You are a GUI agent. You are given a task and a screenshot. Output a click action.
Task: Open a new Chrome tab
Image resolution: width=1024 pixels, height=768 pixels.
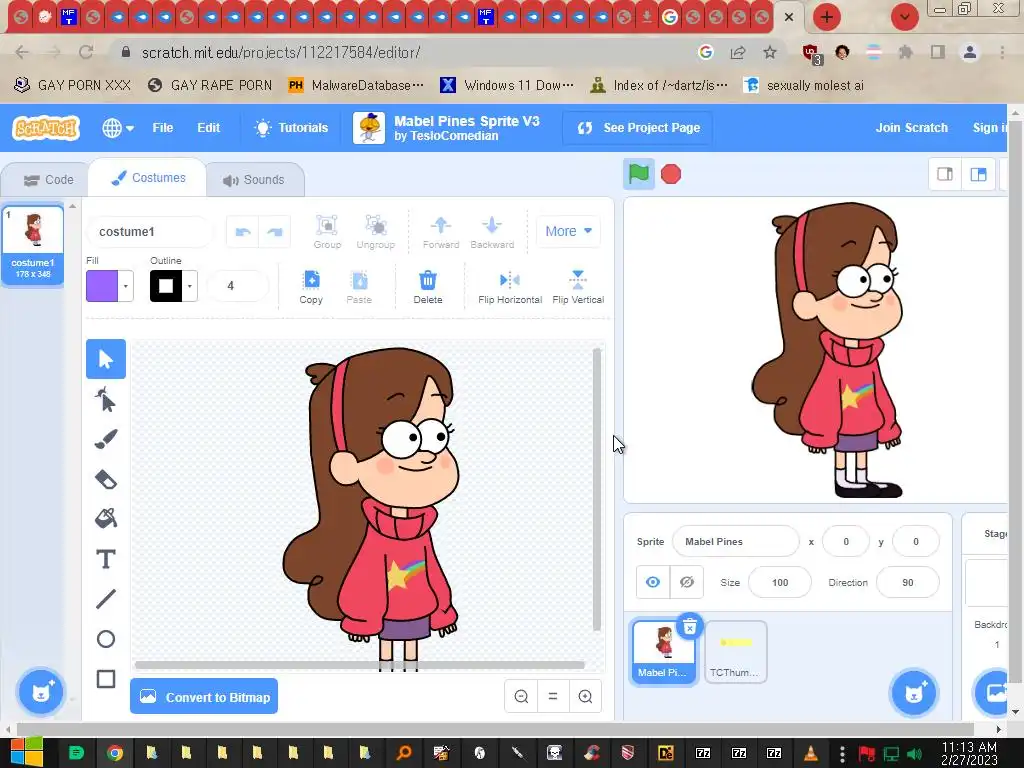pyautogui.click(x=826, y=17)
